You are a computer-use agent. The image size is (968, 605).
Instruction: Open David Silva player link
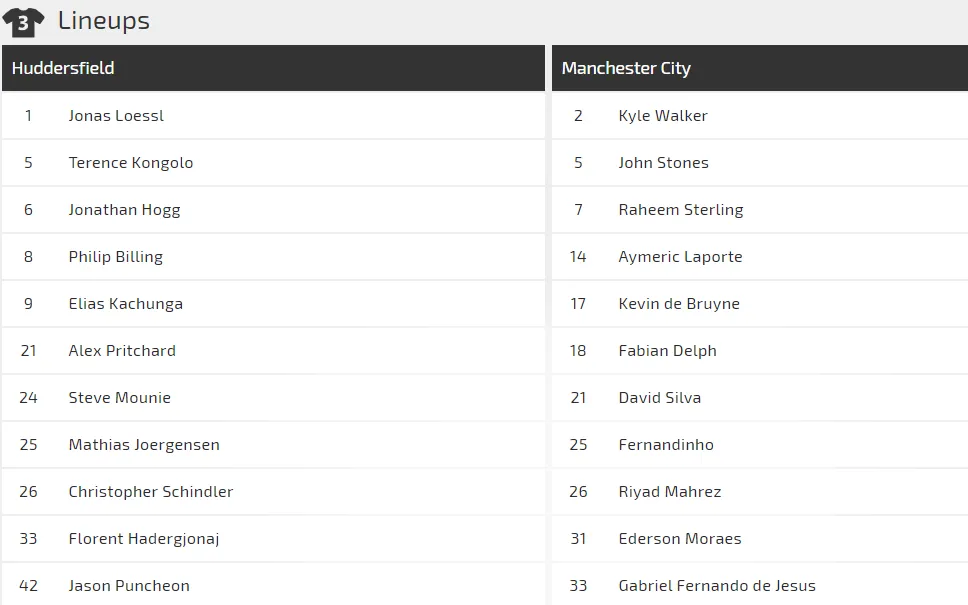point(660,398)
